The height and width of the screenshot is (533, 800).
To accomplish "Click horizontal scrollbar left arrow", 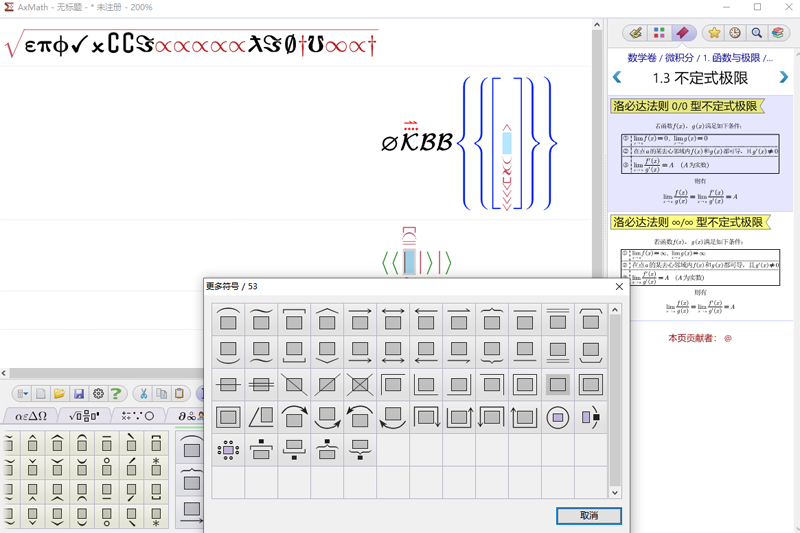I will click(4, 373).
